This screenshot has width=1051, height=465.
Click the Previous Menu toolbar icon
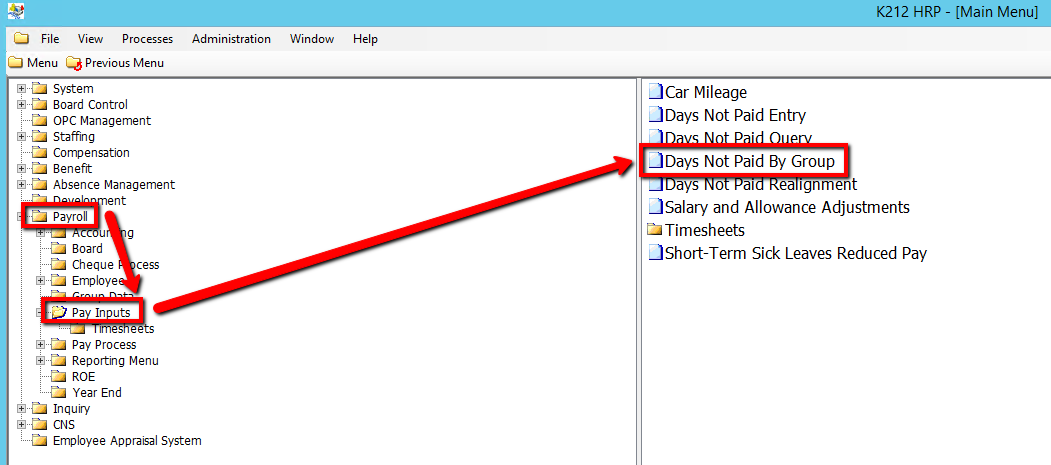pos(74,63)
